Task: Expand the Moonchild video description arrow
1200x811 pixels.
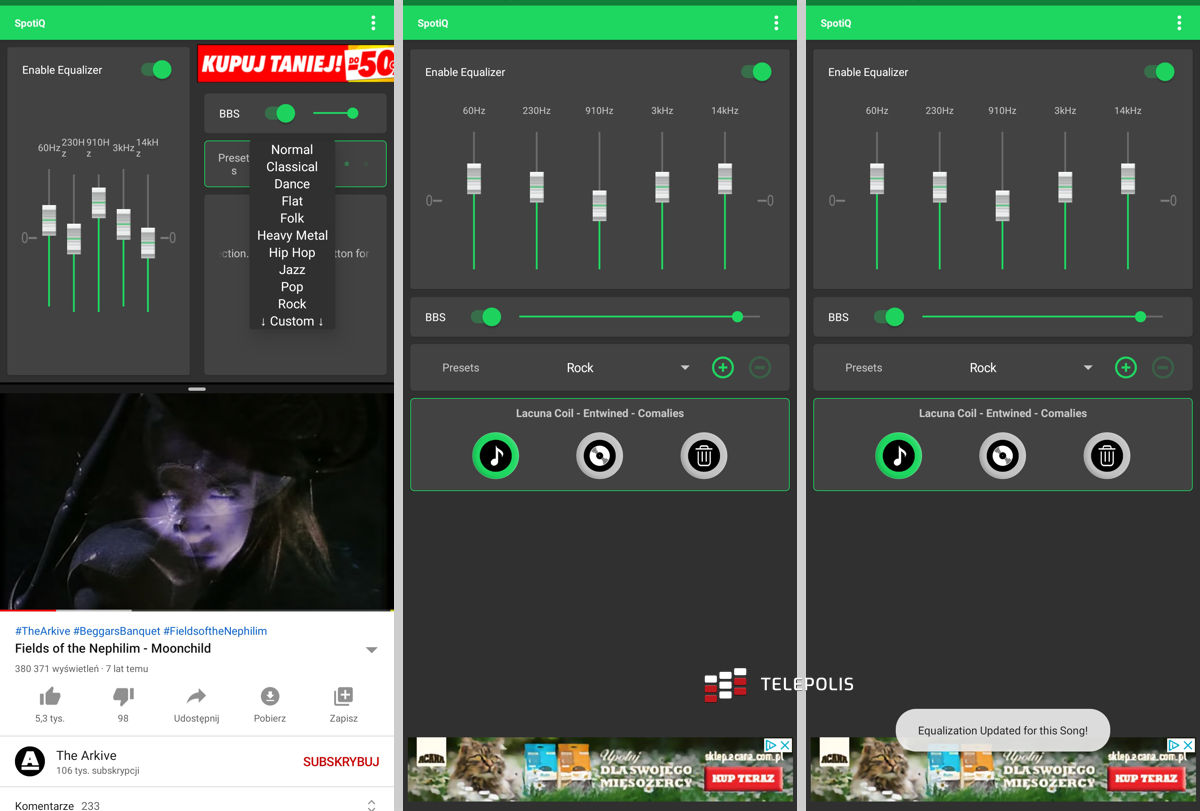Action: tap(372, 650)
